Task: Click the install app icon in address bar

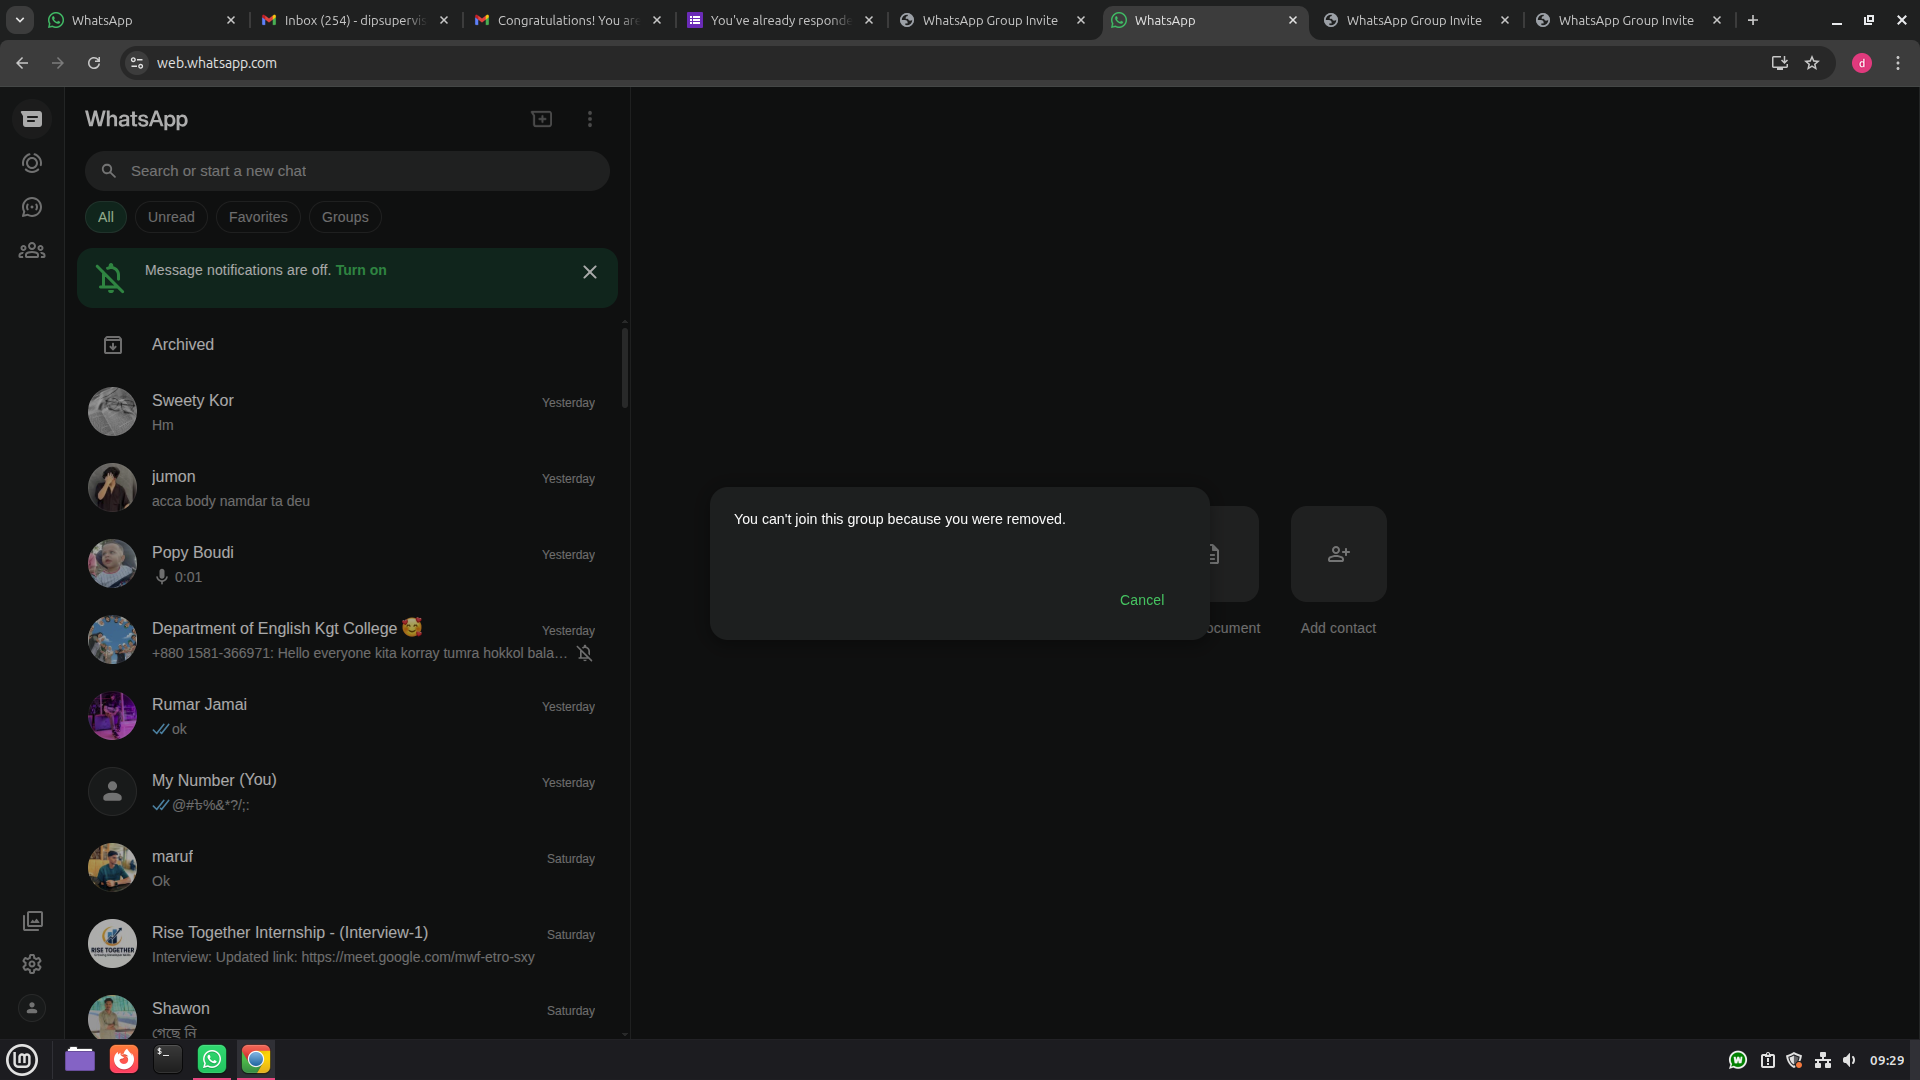Action: (1780, 63)
